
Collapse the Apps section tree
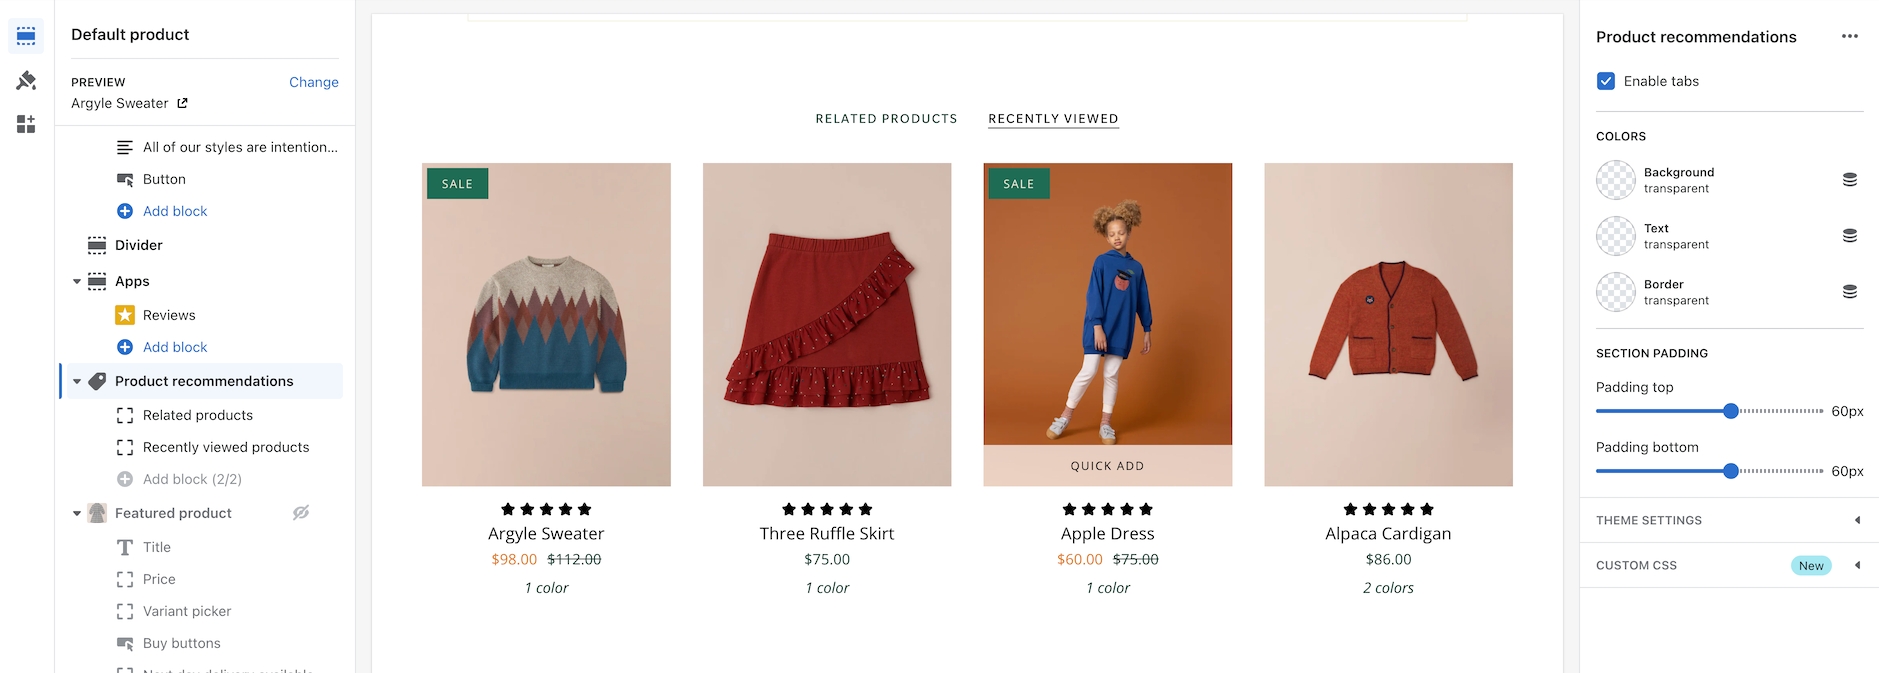[77, 281]
